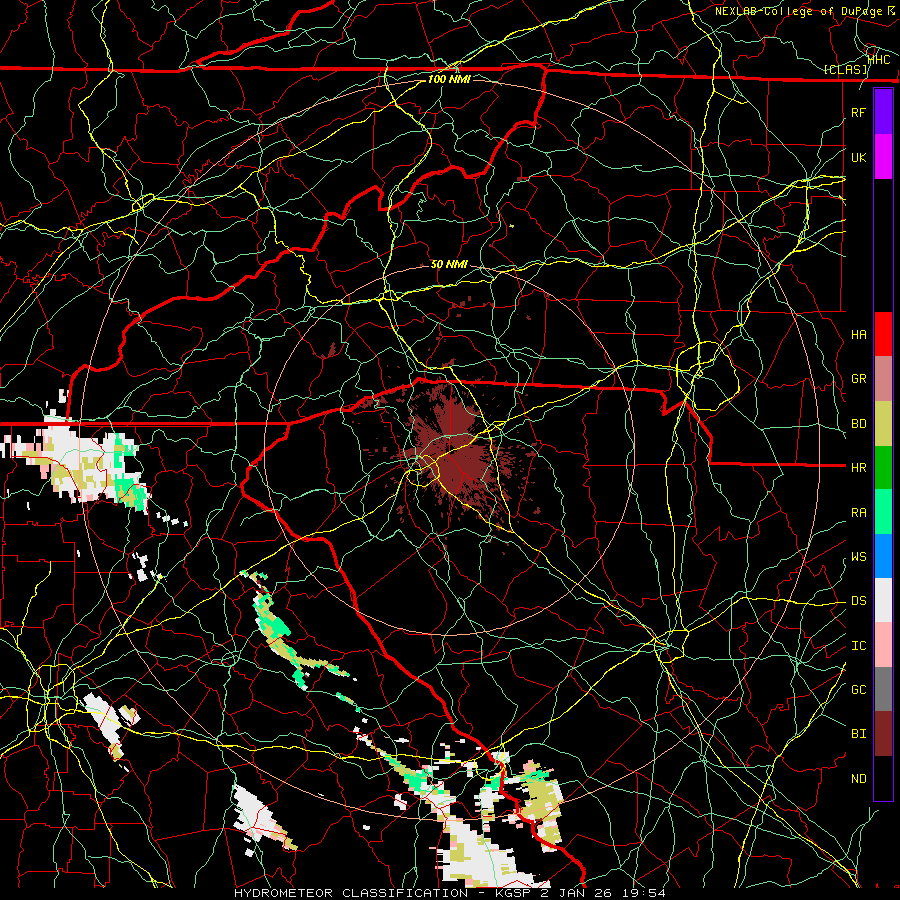The image size is (900, 900).
Task: Click the brown biological echo at radar center
Action: [x=453, y=453]
